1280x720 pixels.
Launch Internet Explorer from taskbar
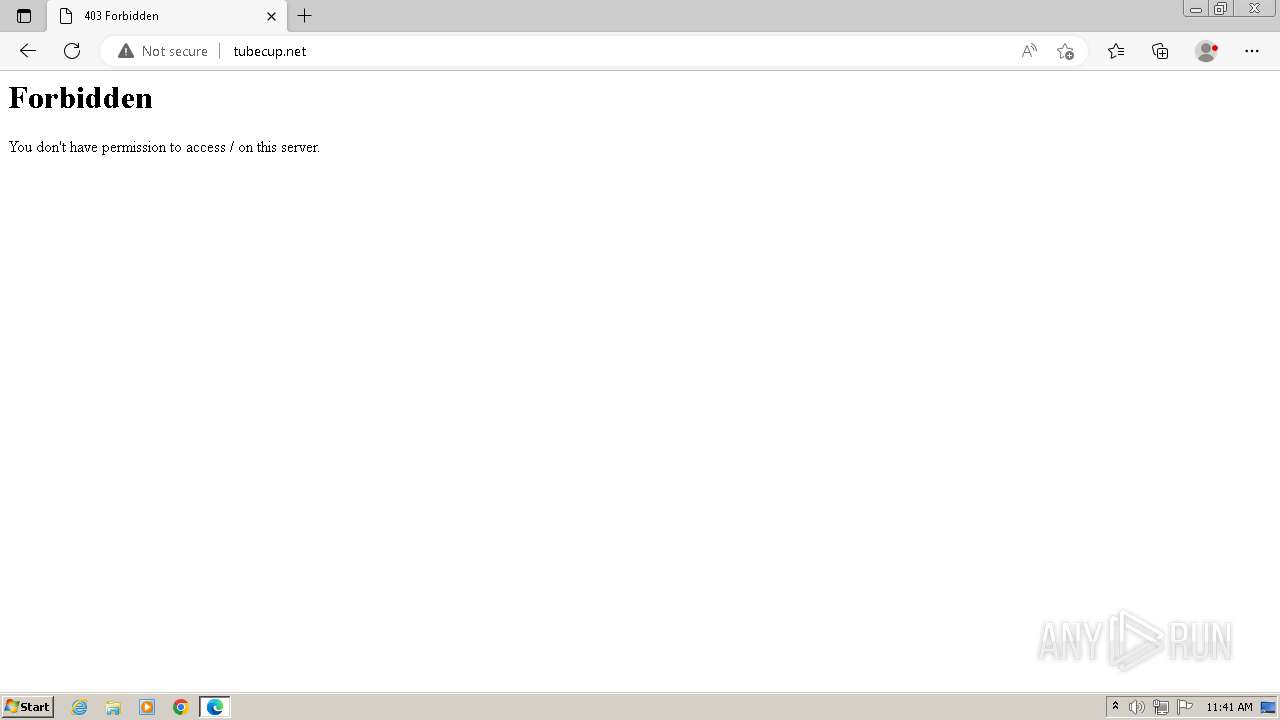tap(80, 707)
